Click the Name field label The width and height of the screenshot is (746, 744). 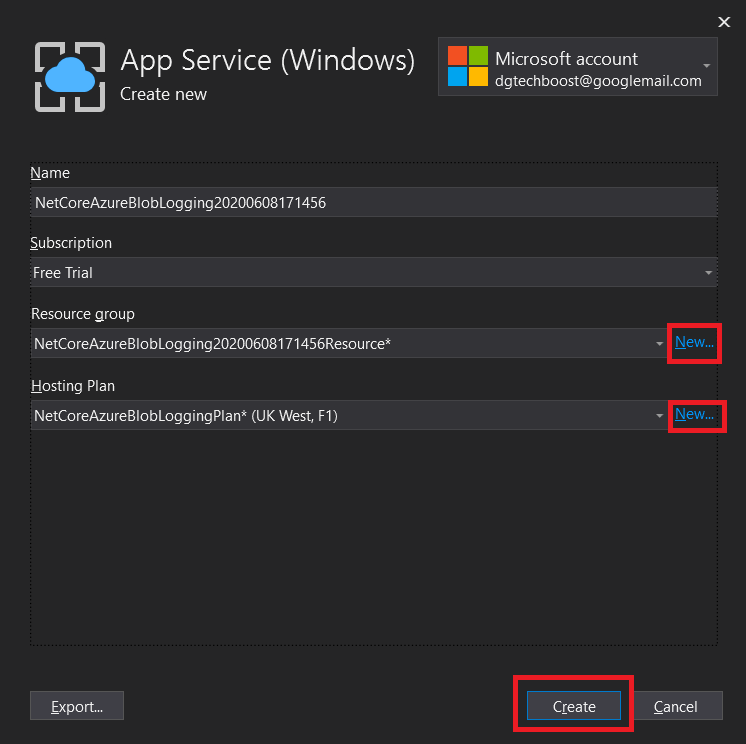point(50,173)
